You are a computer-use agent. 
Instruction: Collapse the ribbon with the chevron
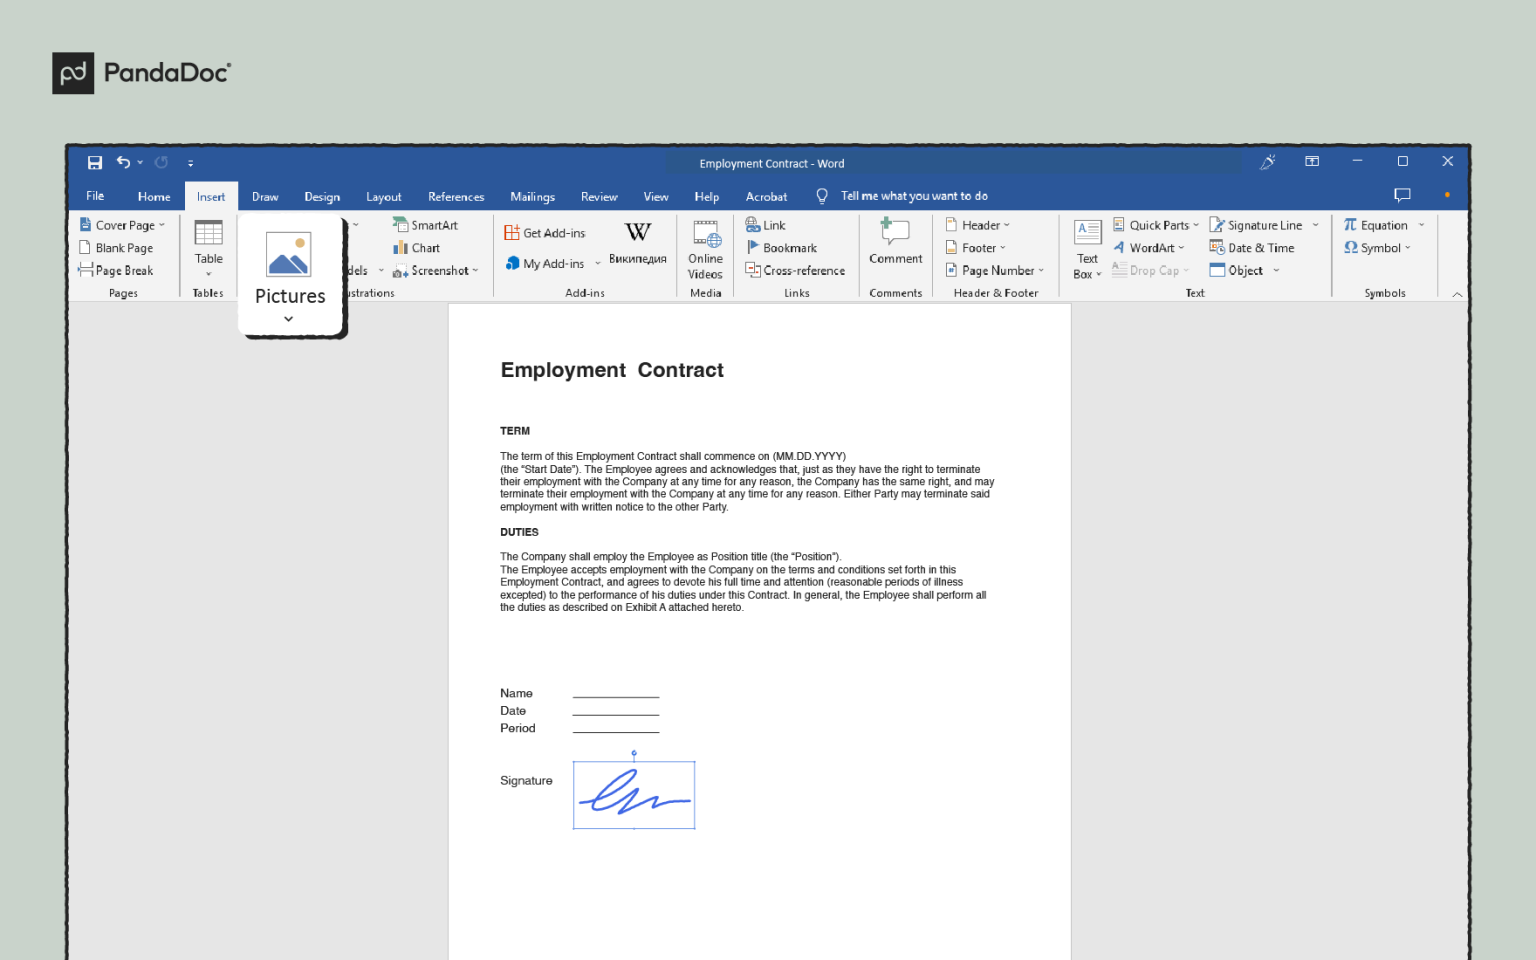click(x=1456, y=293)
